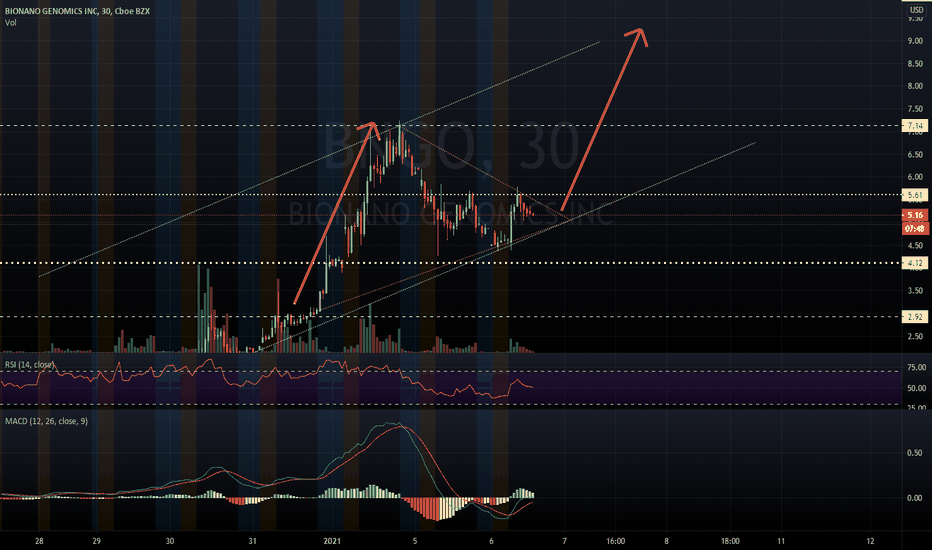Click the 16:00 label on the time axis
The image size is (932, 550).
(616, 541)
